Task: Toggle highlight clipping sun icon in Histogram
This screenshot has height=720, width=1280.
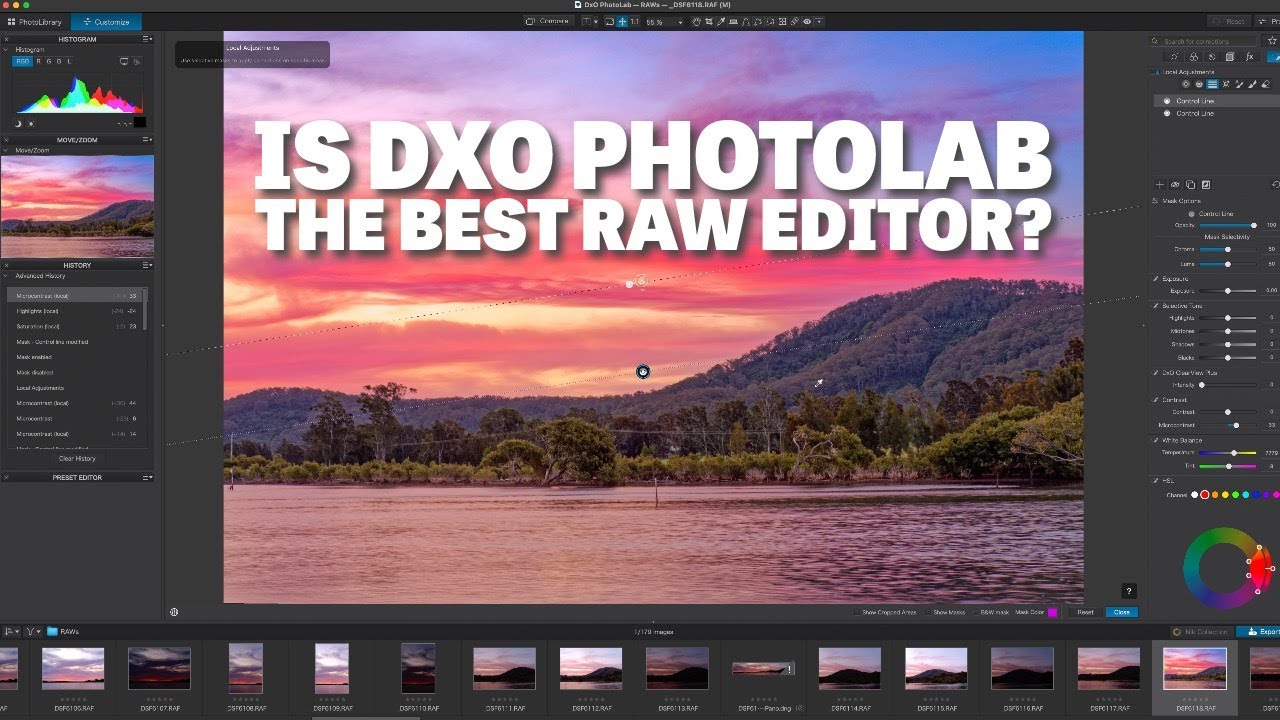Action: [31, 124]
